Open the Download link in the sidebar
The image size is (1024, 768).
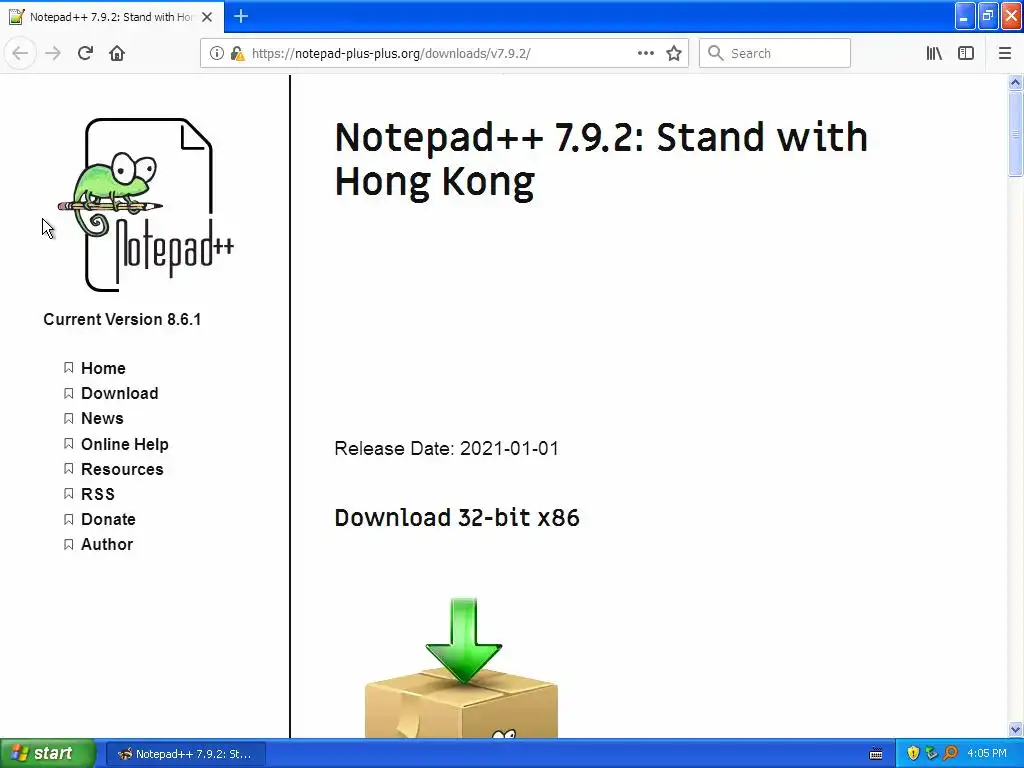(x=120, y=393)
